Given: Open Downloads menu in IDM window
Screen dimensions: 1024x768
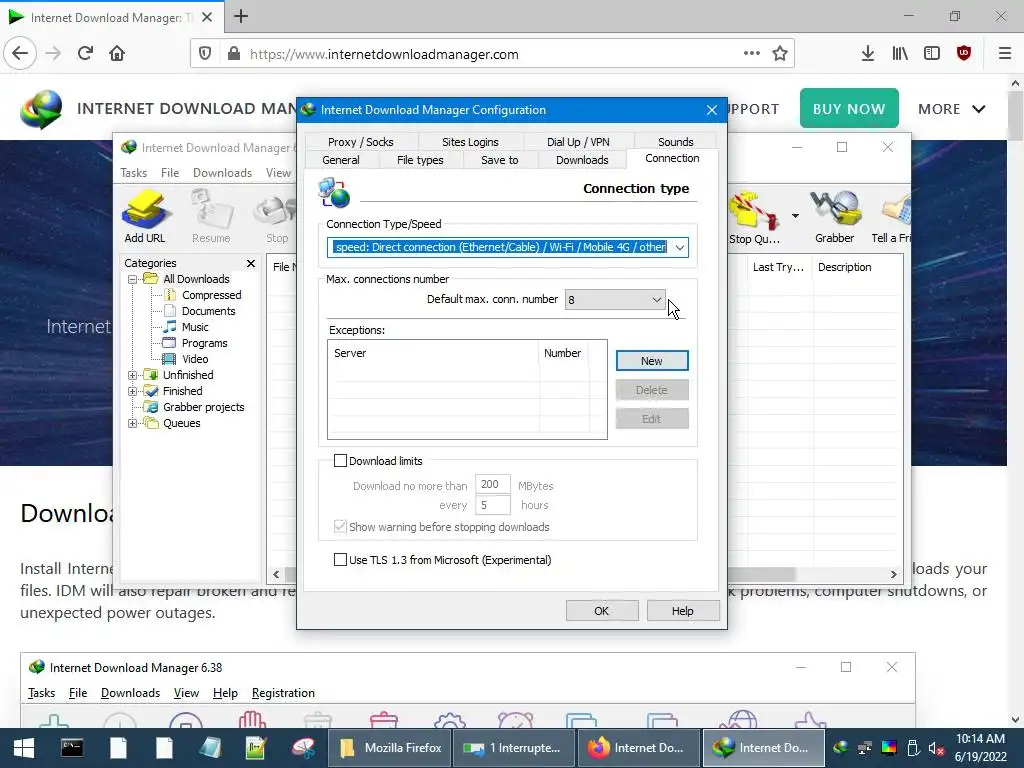Looking at the screenshot, I should pos(222,173).
